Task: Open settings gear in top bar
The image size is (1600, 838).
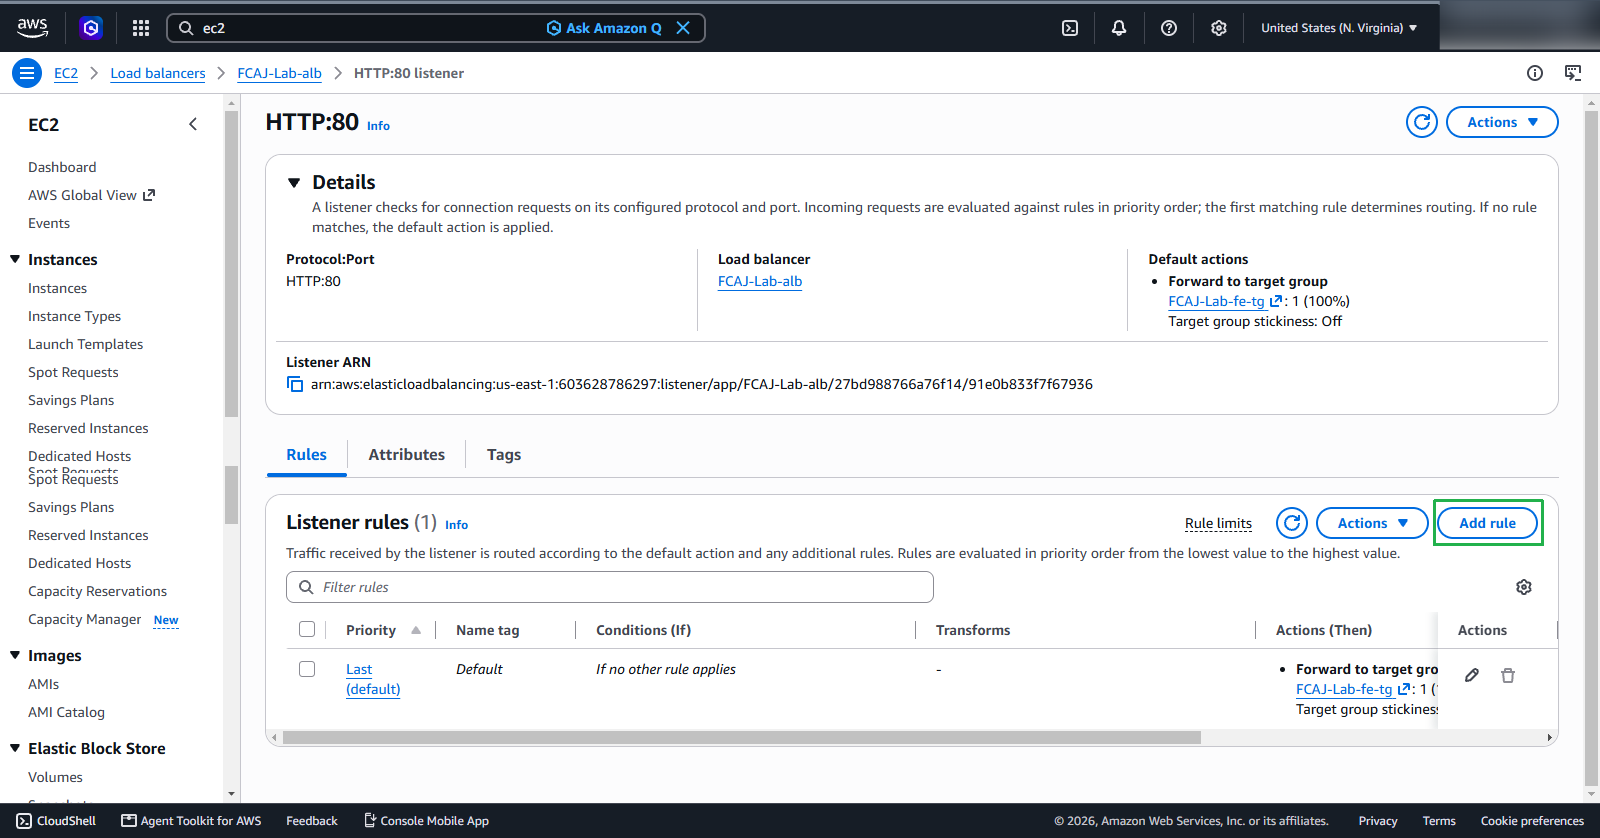Action: click(x=1219, y=28)
